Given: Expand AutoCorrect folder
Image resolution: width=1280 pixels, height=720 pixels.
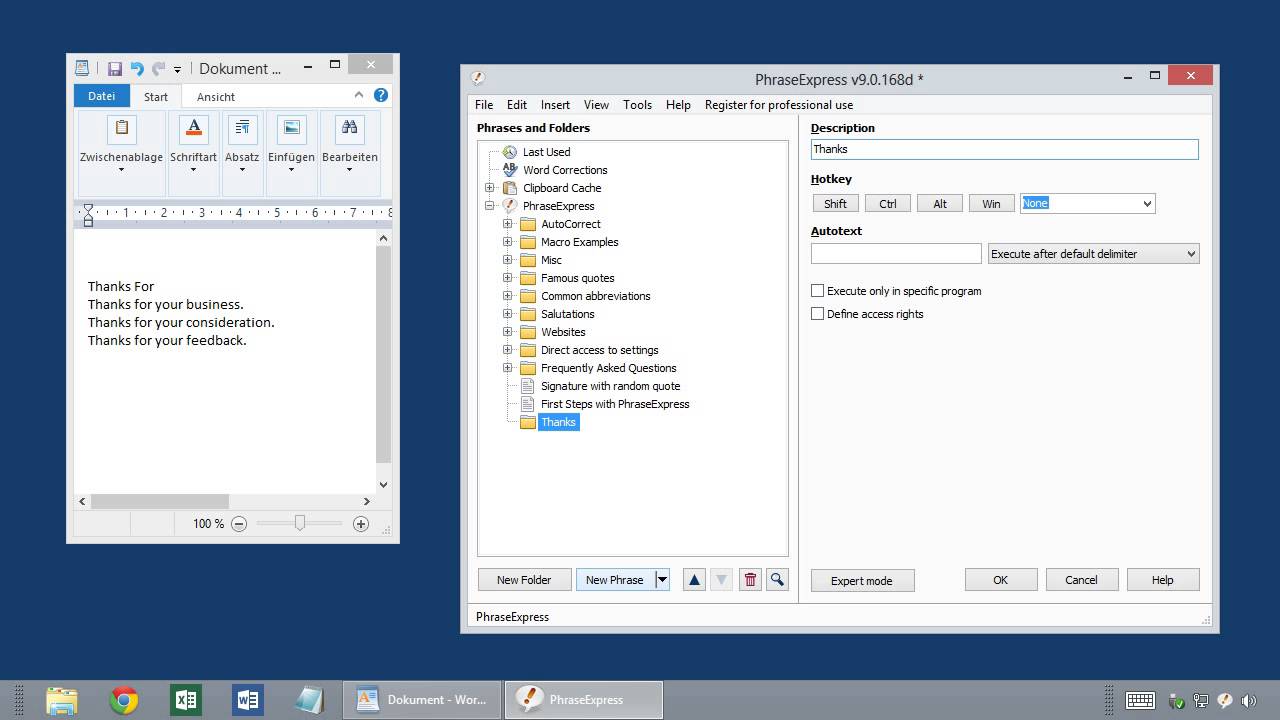Looking at the screenshot, I should (508, 224).
